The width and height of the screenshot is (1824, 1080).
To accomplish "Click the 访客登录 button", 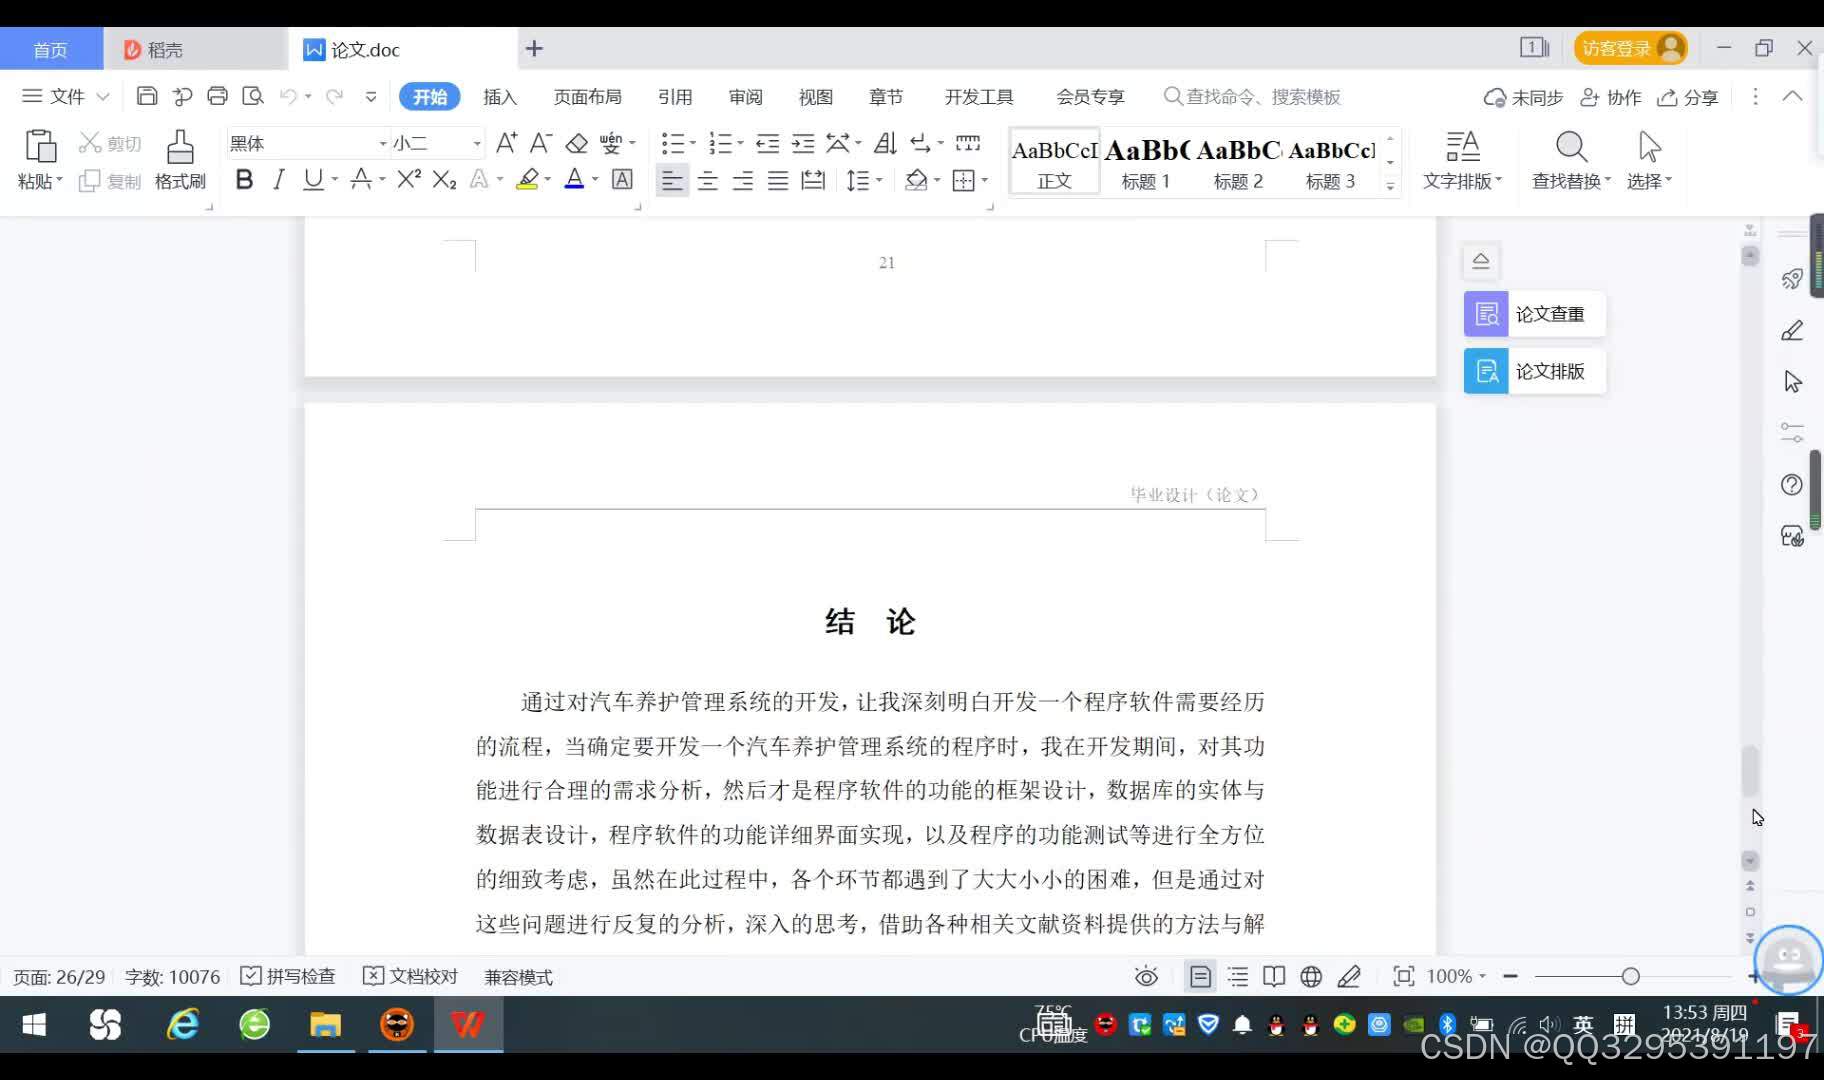I will coord(1631,48).
